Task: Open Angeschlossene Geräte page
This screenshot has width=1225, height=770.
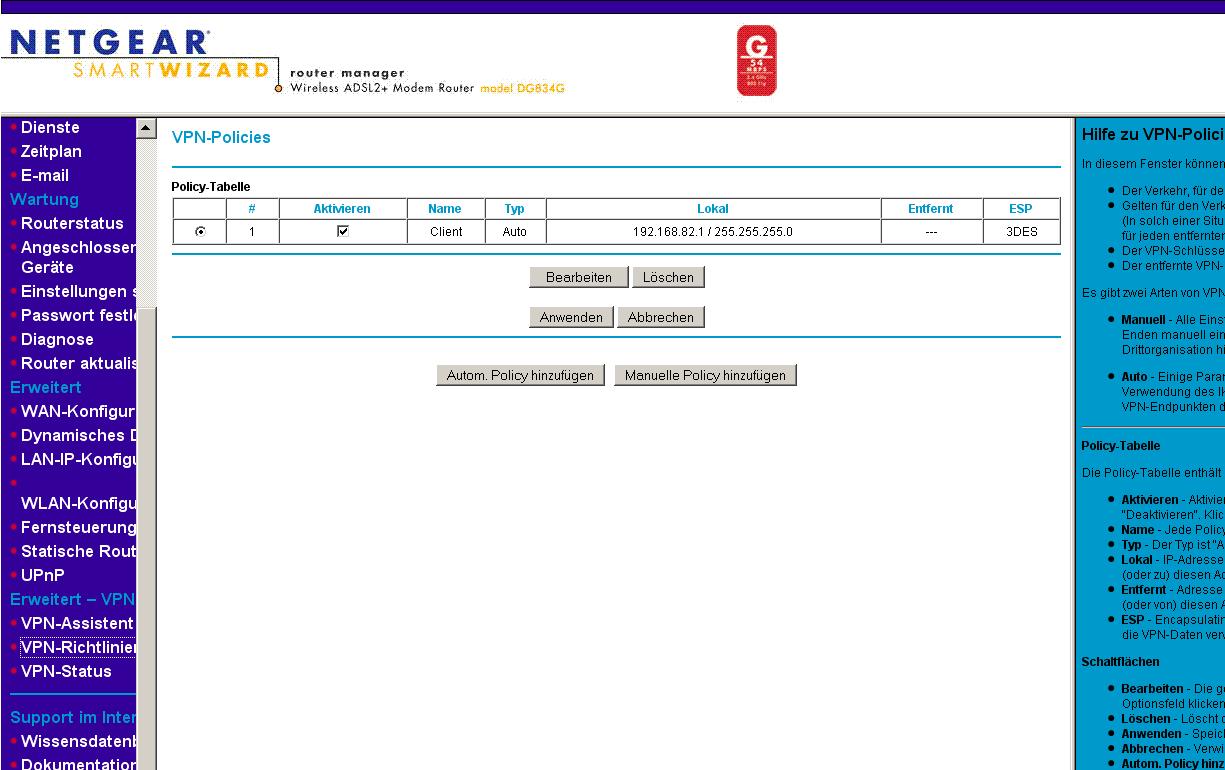Action: (78, 257)
